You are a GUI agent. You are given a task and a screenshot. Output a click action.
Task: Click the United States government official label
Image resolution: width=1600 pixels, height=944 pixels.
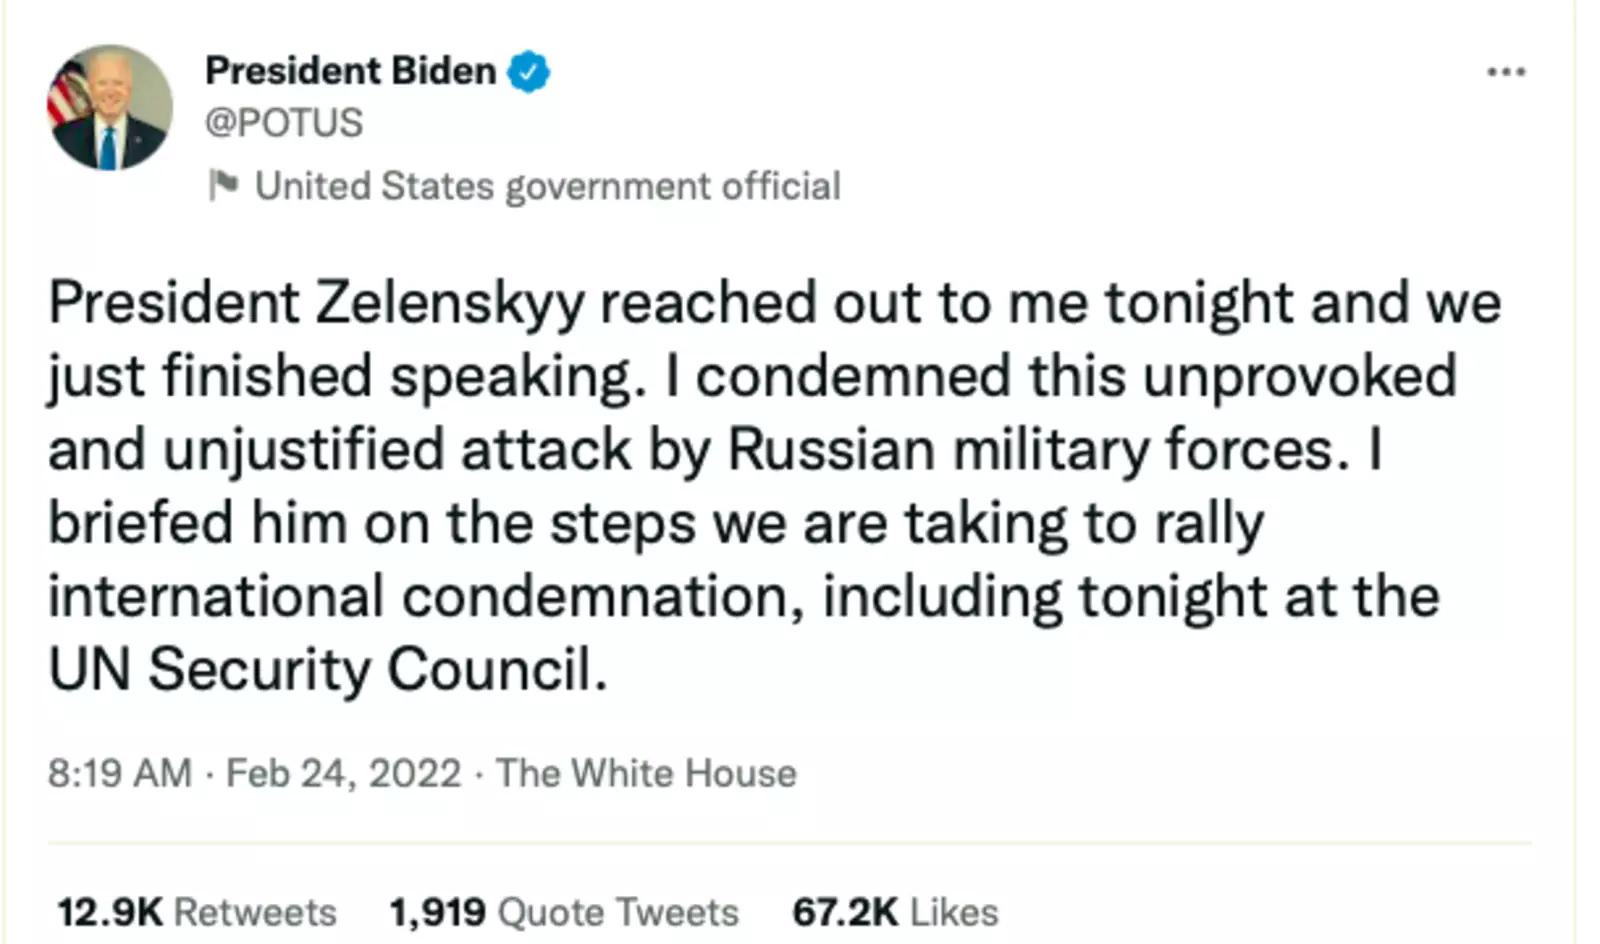(x=547, y=186)
